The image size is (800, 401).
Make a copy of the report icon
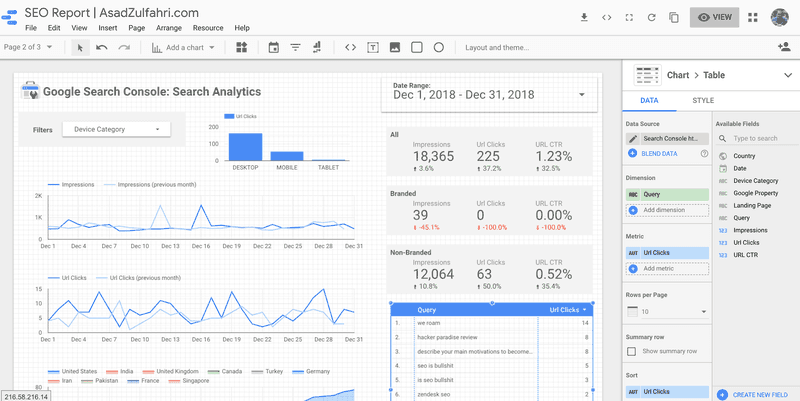tap(674, 17)
